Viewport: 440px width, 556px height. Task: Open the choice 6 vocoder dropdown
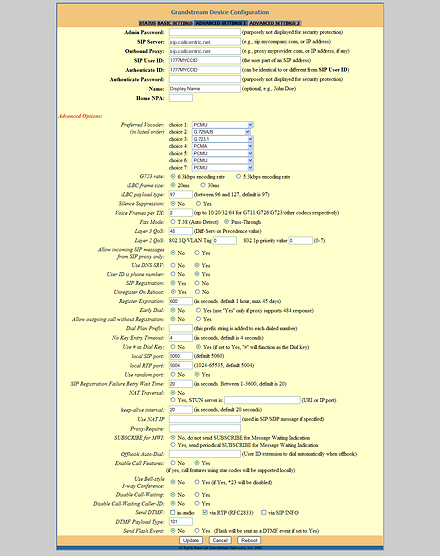tap(223, 160)
